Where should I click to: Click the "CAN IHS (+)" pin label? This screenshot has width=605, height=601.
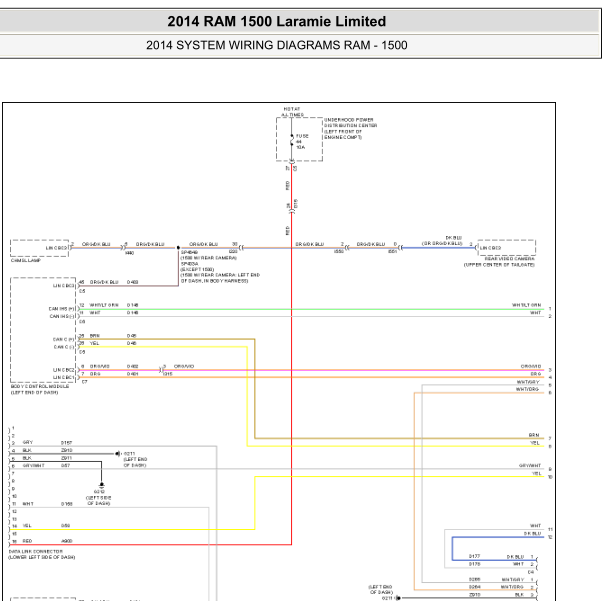pos(62,309)
